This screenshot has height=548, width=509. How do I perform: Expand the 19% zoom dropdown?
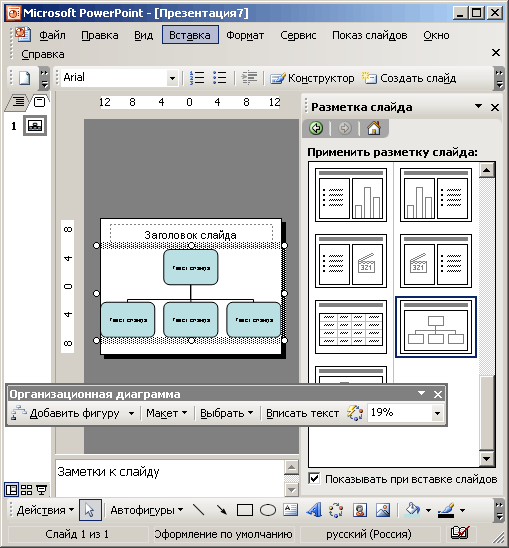coord(437,413)
